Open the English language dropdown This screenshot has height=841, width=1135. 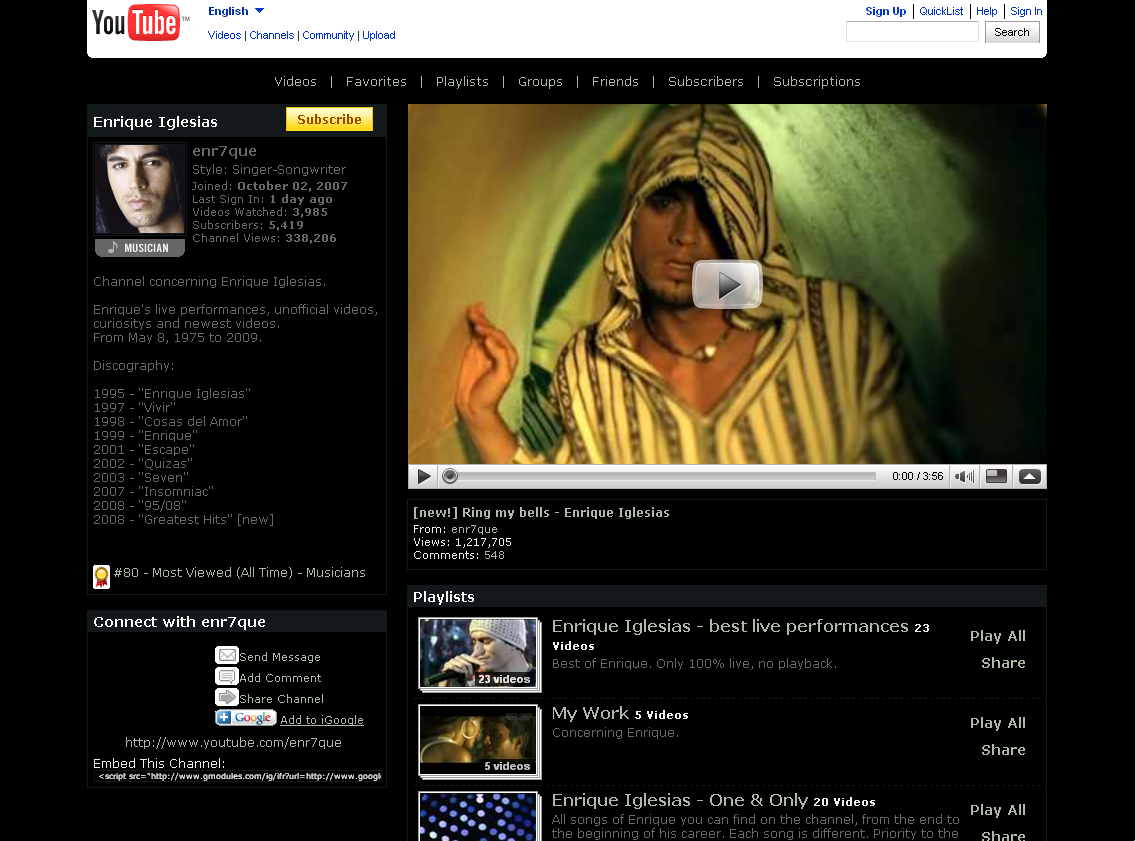tap(236, 11)
